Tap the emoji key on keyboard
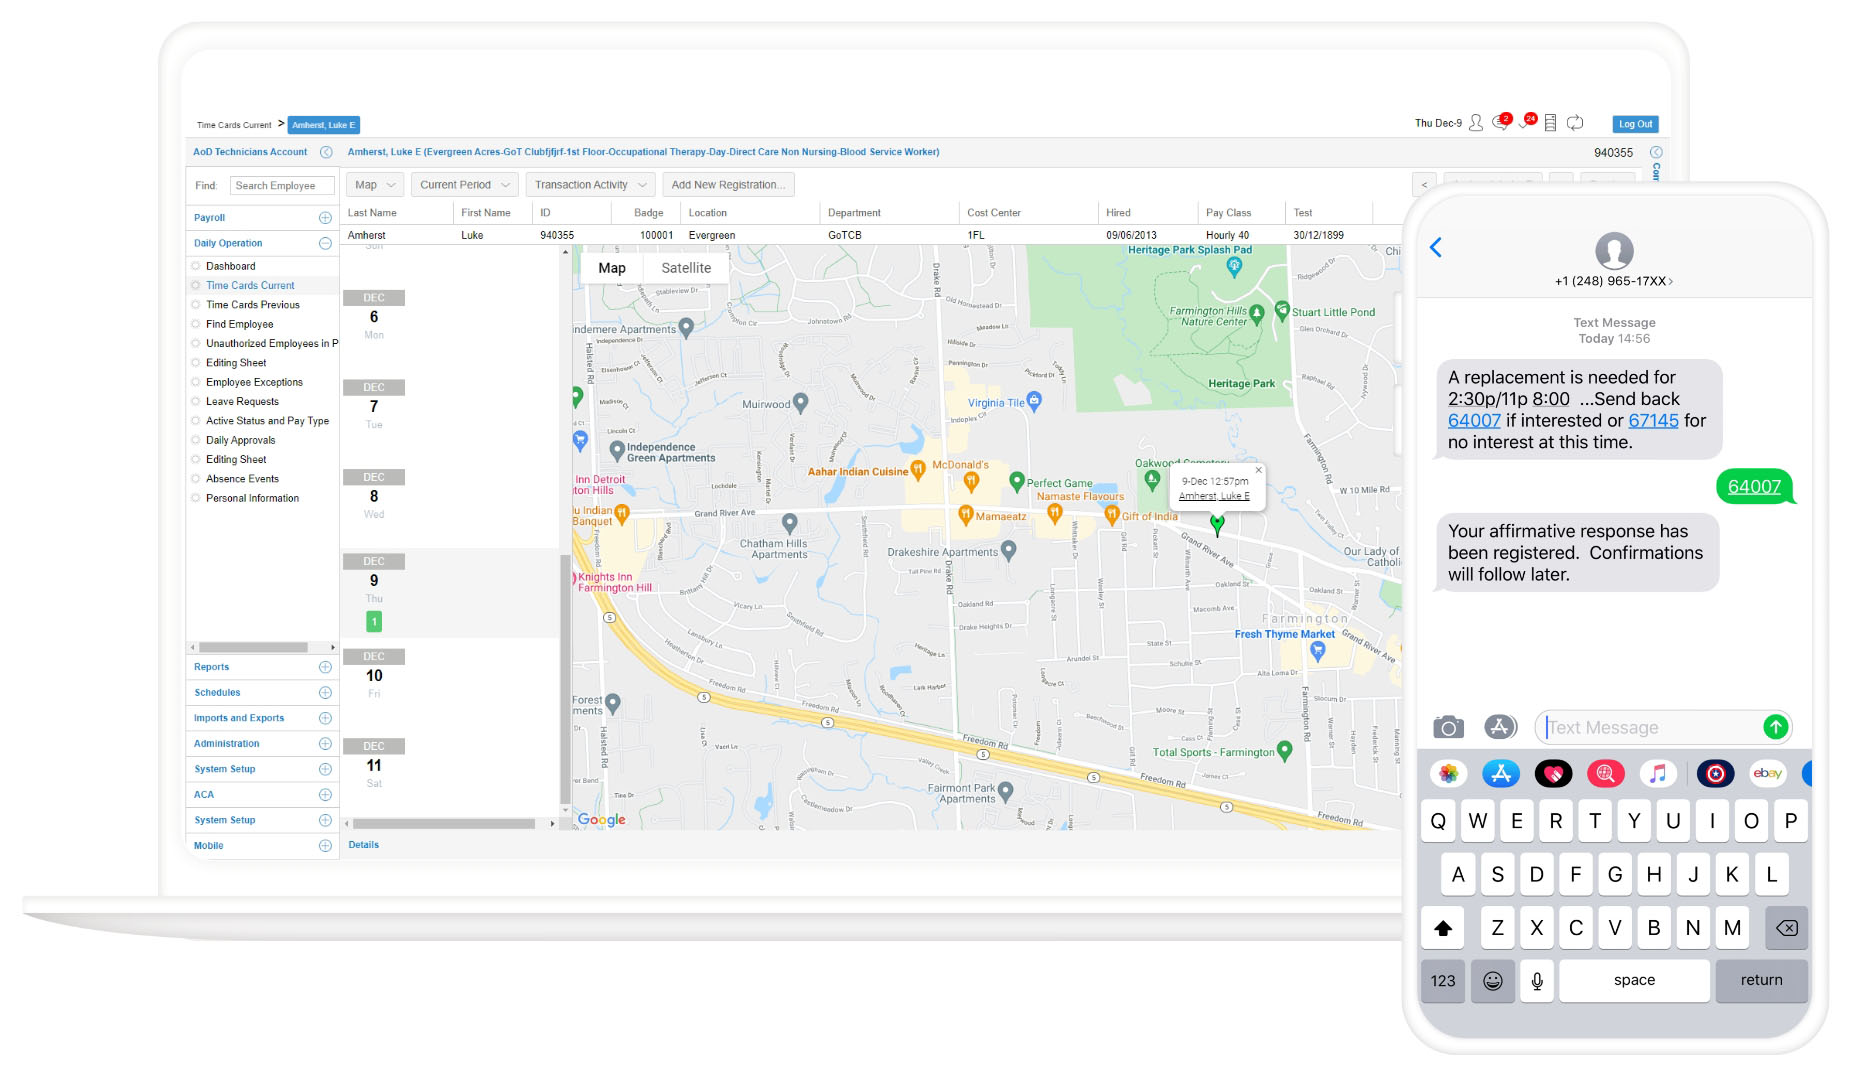This screenshot has width=1862, height=1075. tap(1492, 981)
